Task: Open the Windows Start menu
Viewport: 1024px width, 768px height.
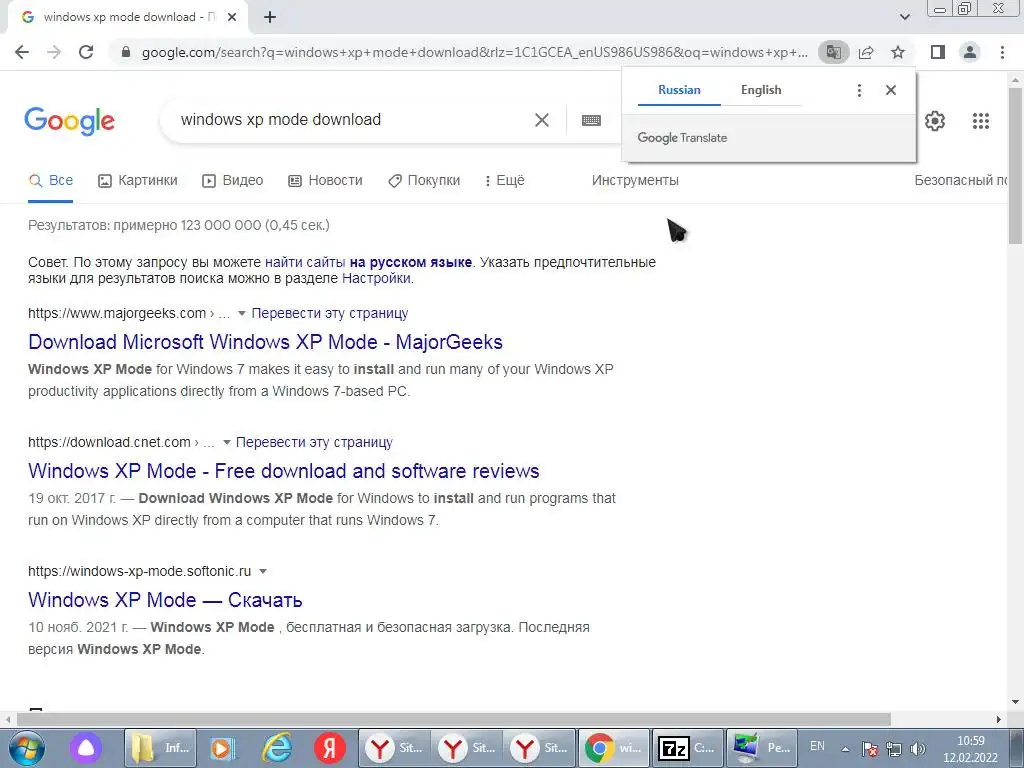Action: click(27, 748)
